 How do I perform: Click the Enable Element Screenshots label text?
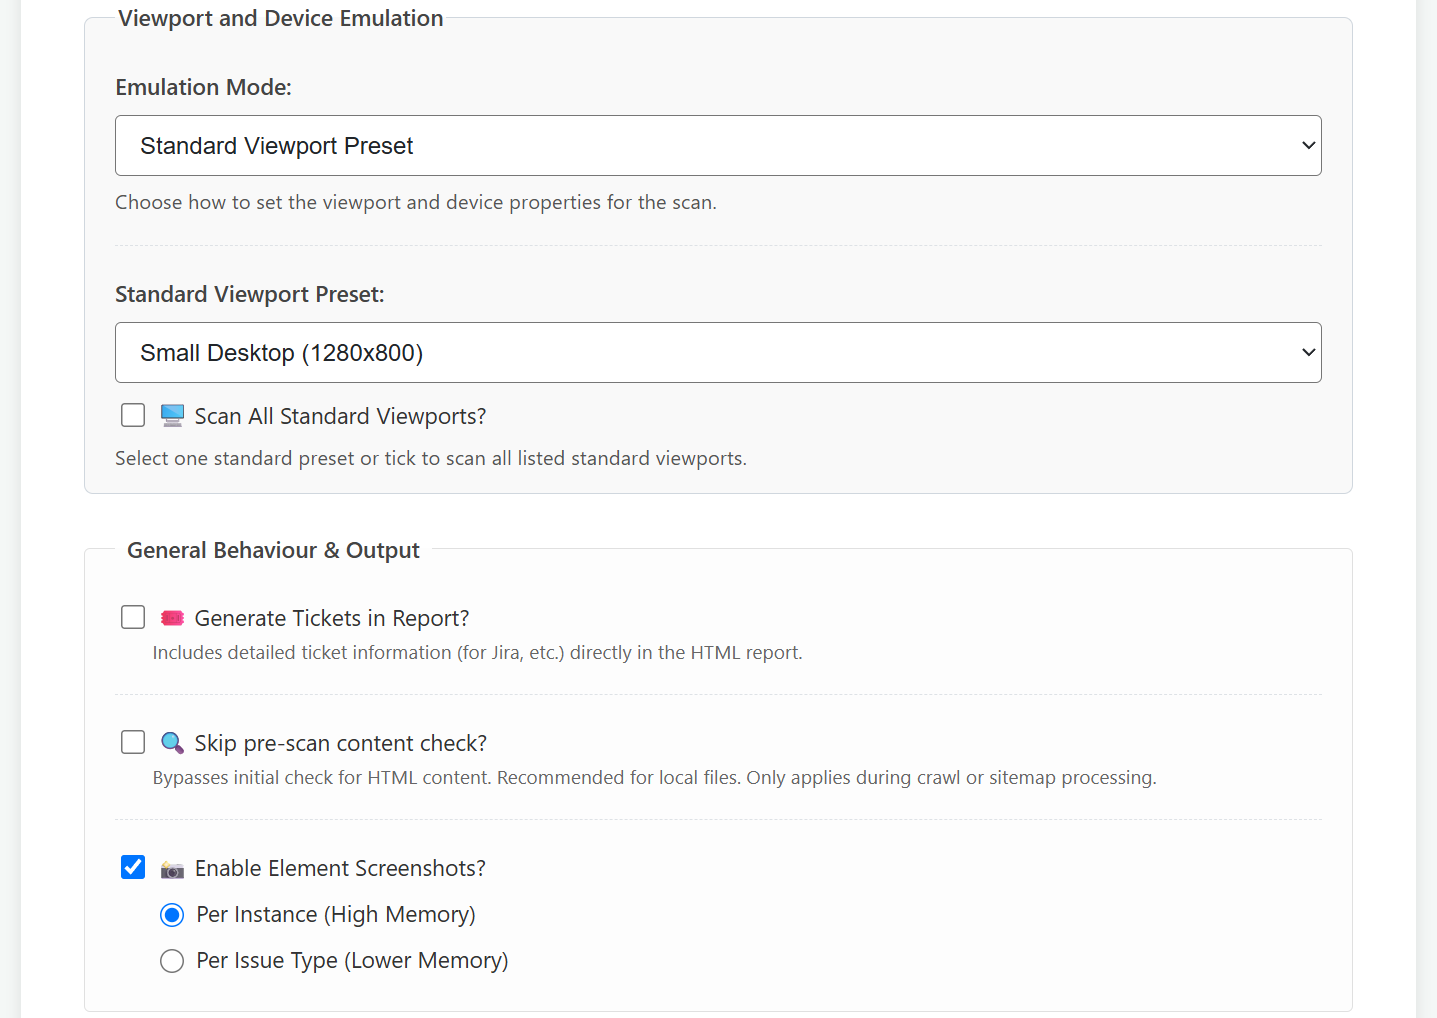point(340,868)
